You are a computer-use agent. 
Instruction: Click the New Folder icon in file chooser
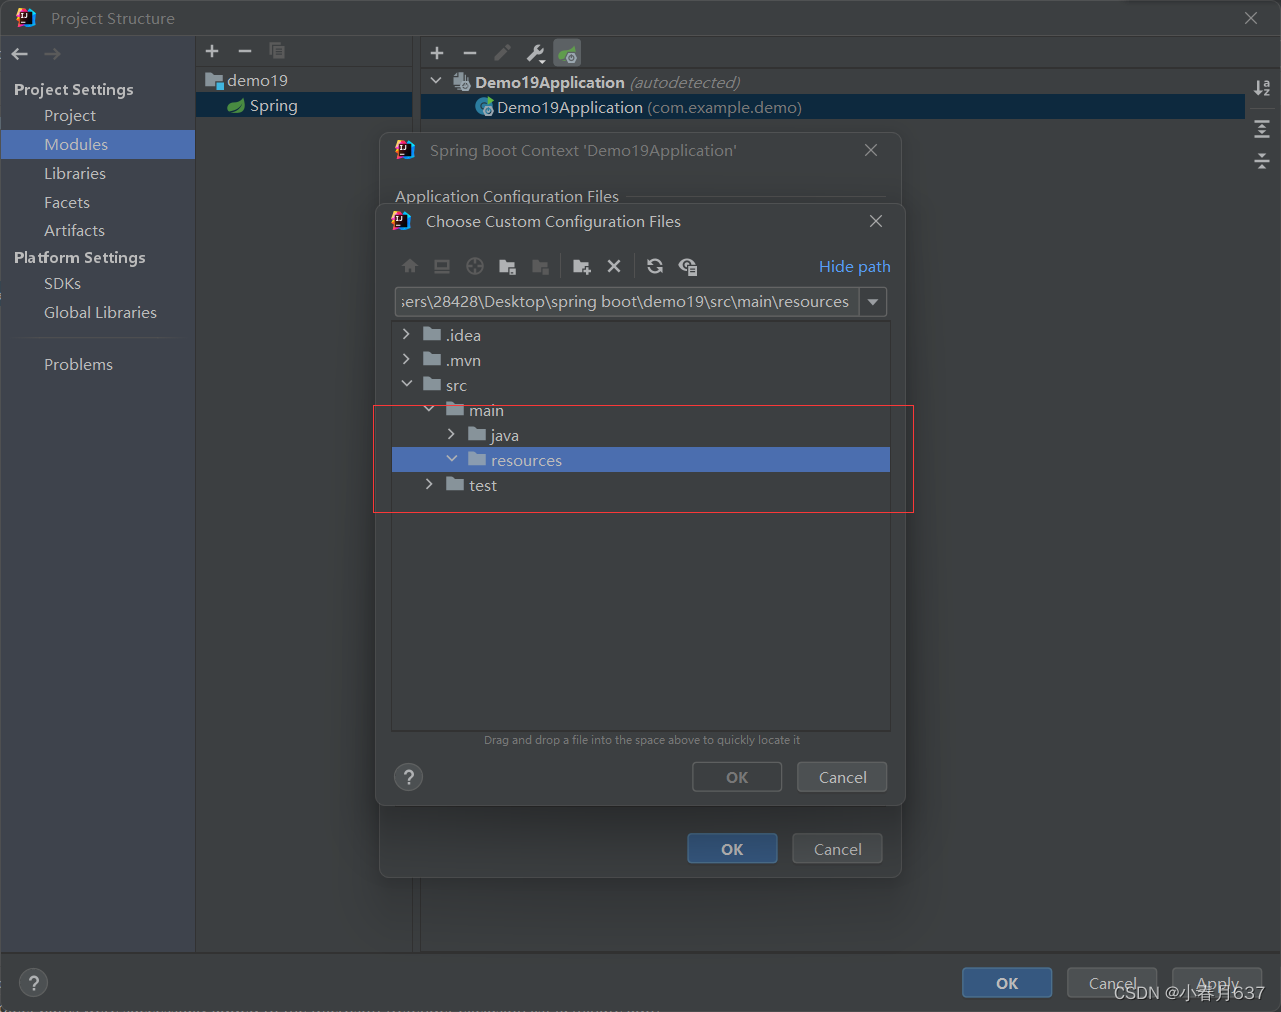(x=581, y=266)
